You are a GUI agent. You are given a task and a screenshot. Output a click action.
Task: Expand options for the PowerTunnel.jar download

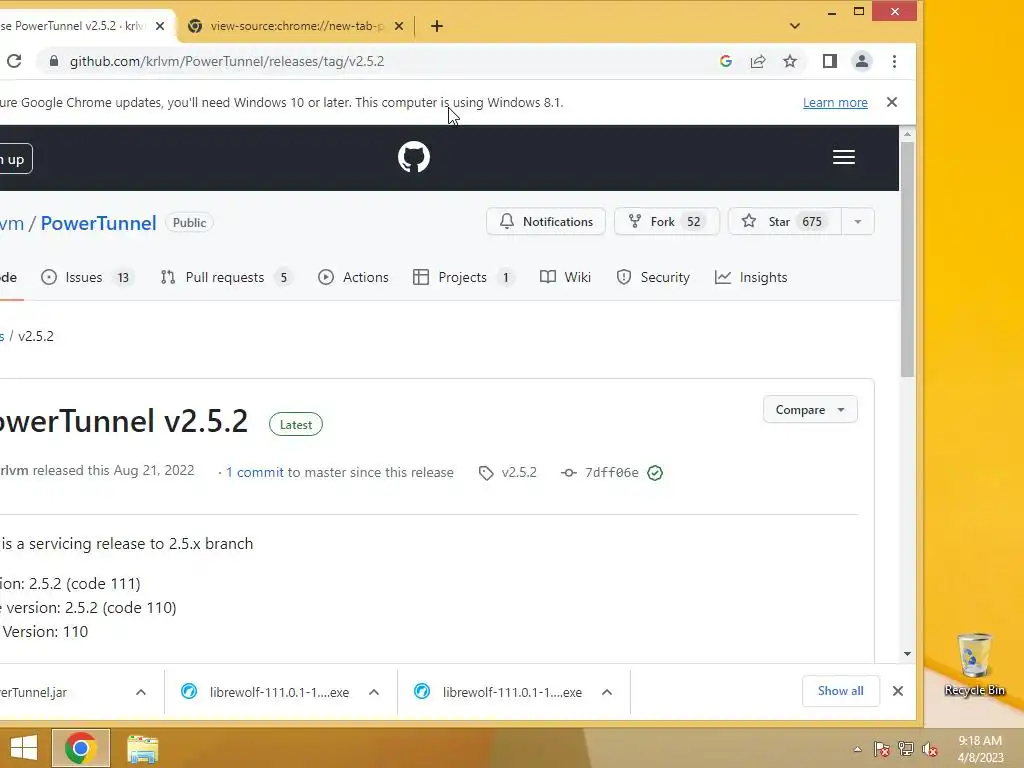pyautogui.click(x=141, y=692)
